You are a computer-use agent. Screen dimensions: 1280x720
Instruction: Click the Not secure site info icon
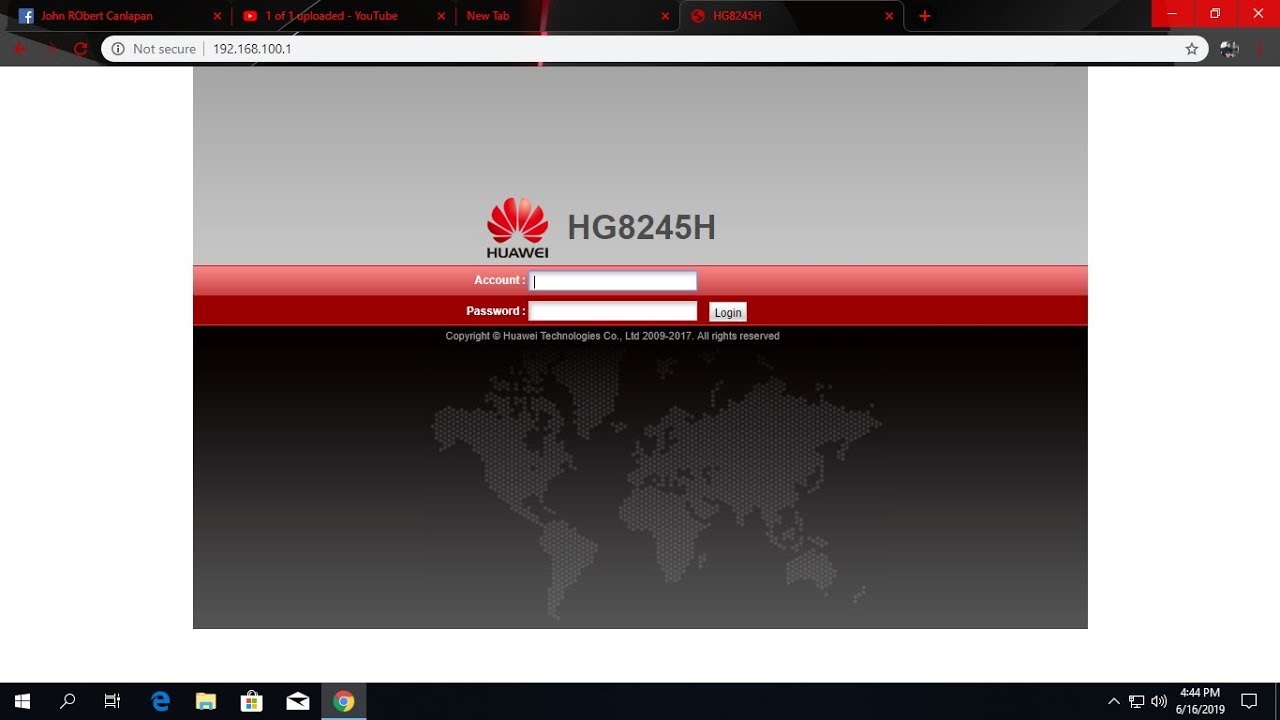point(118,48)
